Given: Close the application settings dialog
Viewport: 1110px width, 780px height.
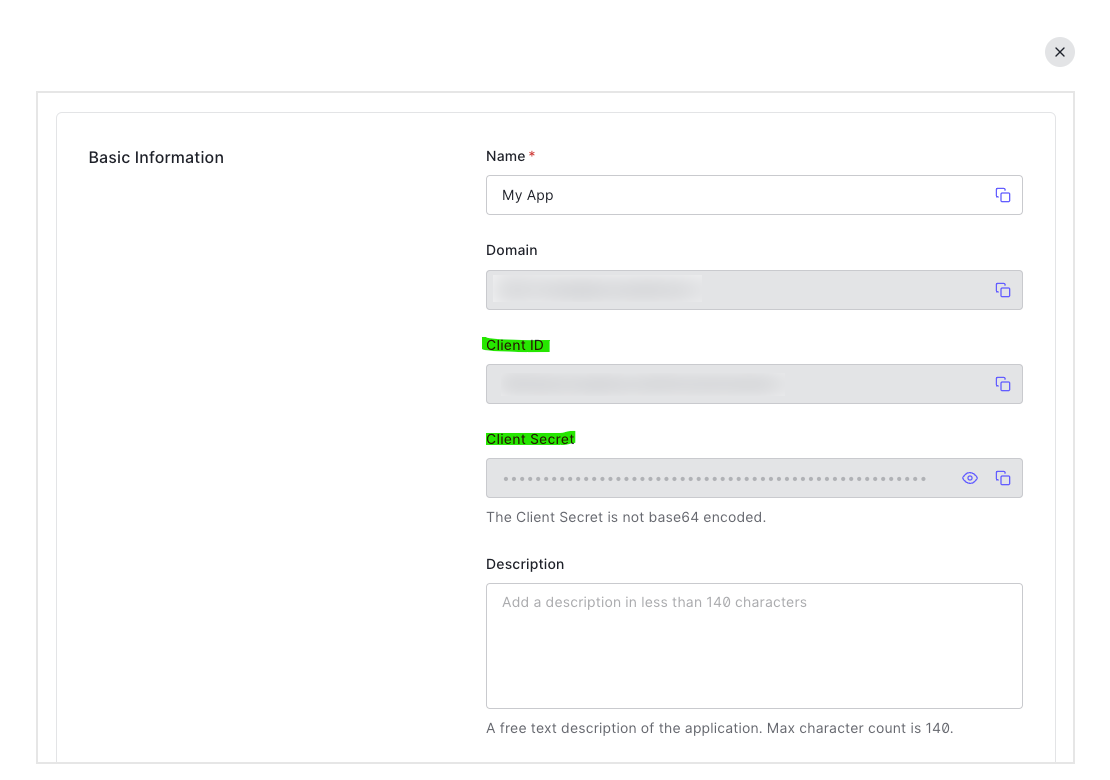Looking at the screenshot, I should tap(1059, 52).
